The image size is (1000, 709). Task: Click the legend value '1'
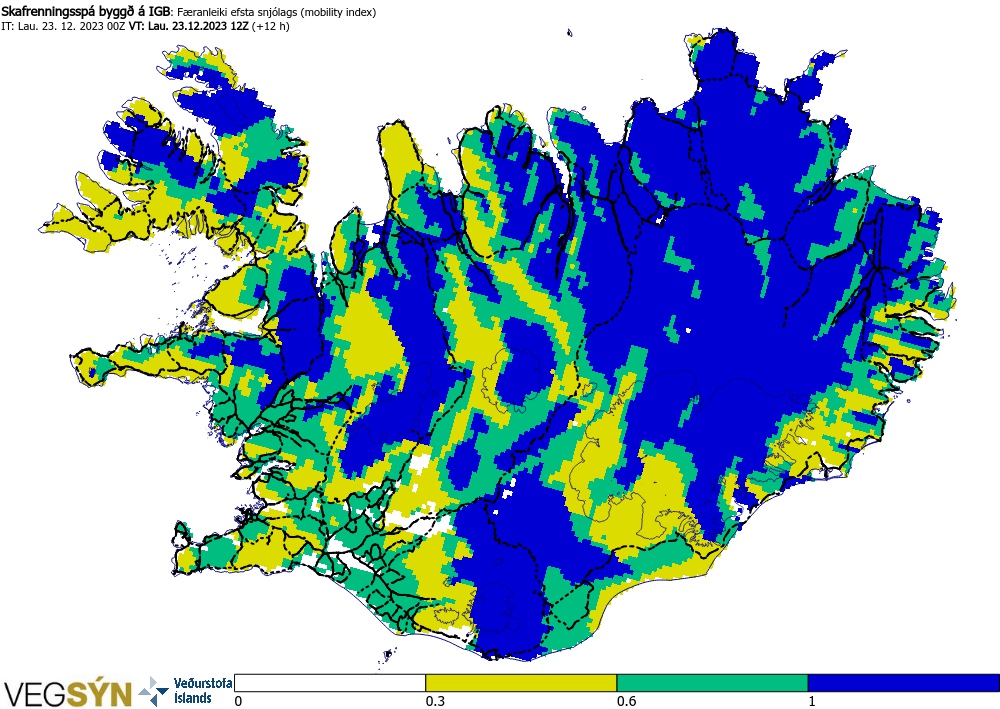812,701
